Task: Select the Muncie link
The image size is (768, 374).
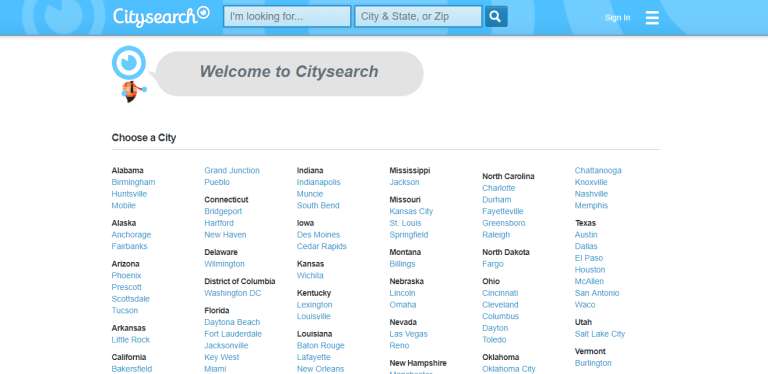Action: (310, 194)
